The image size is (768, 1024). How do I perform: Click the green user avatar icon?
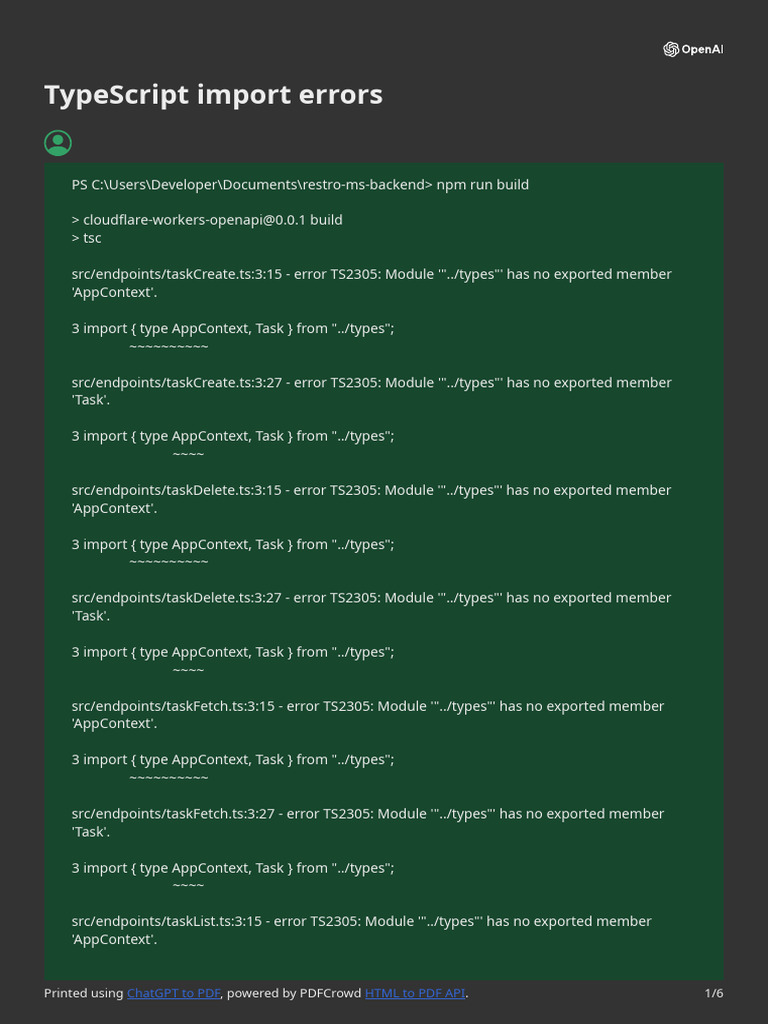pos(58,143)
